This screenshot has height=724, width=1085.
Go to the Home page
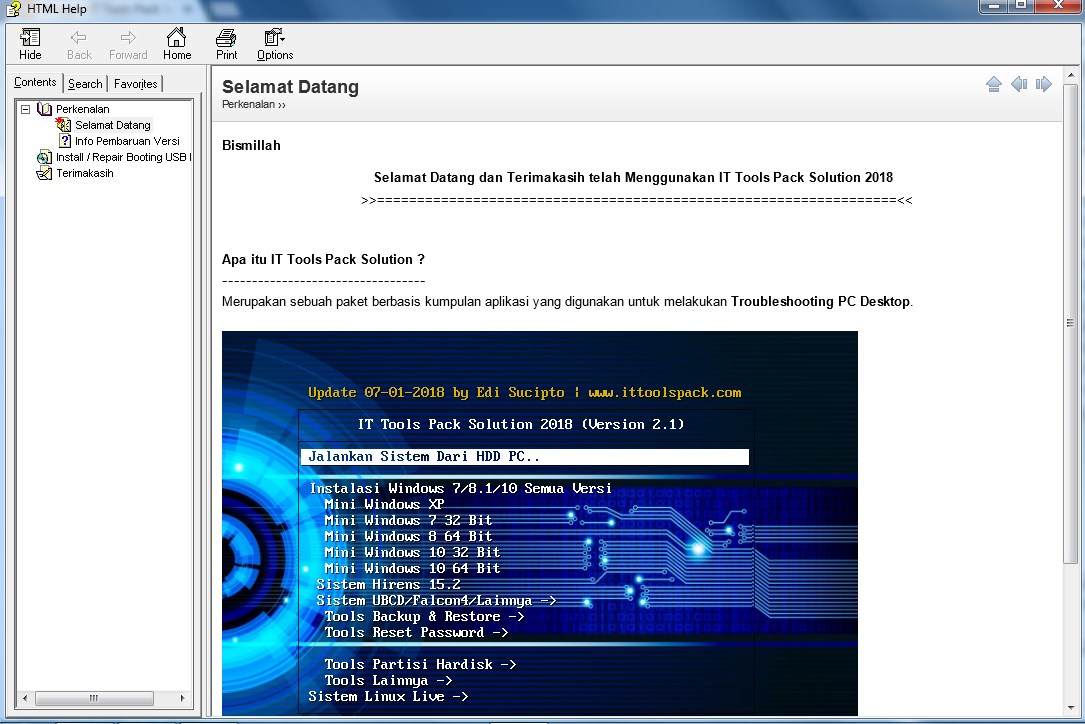pyautogui.click(x=177, y=44)
